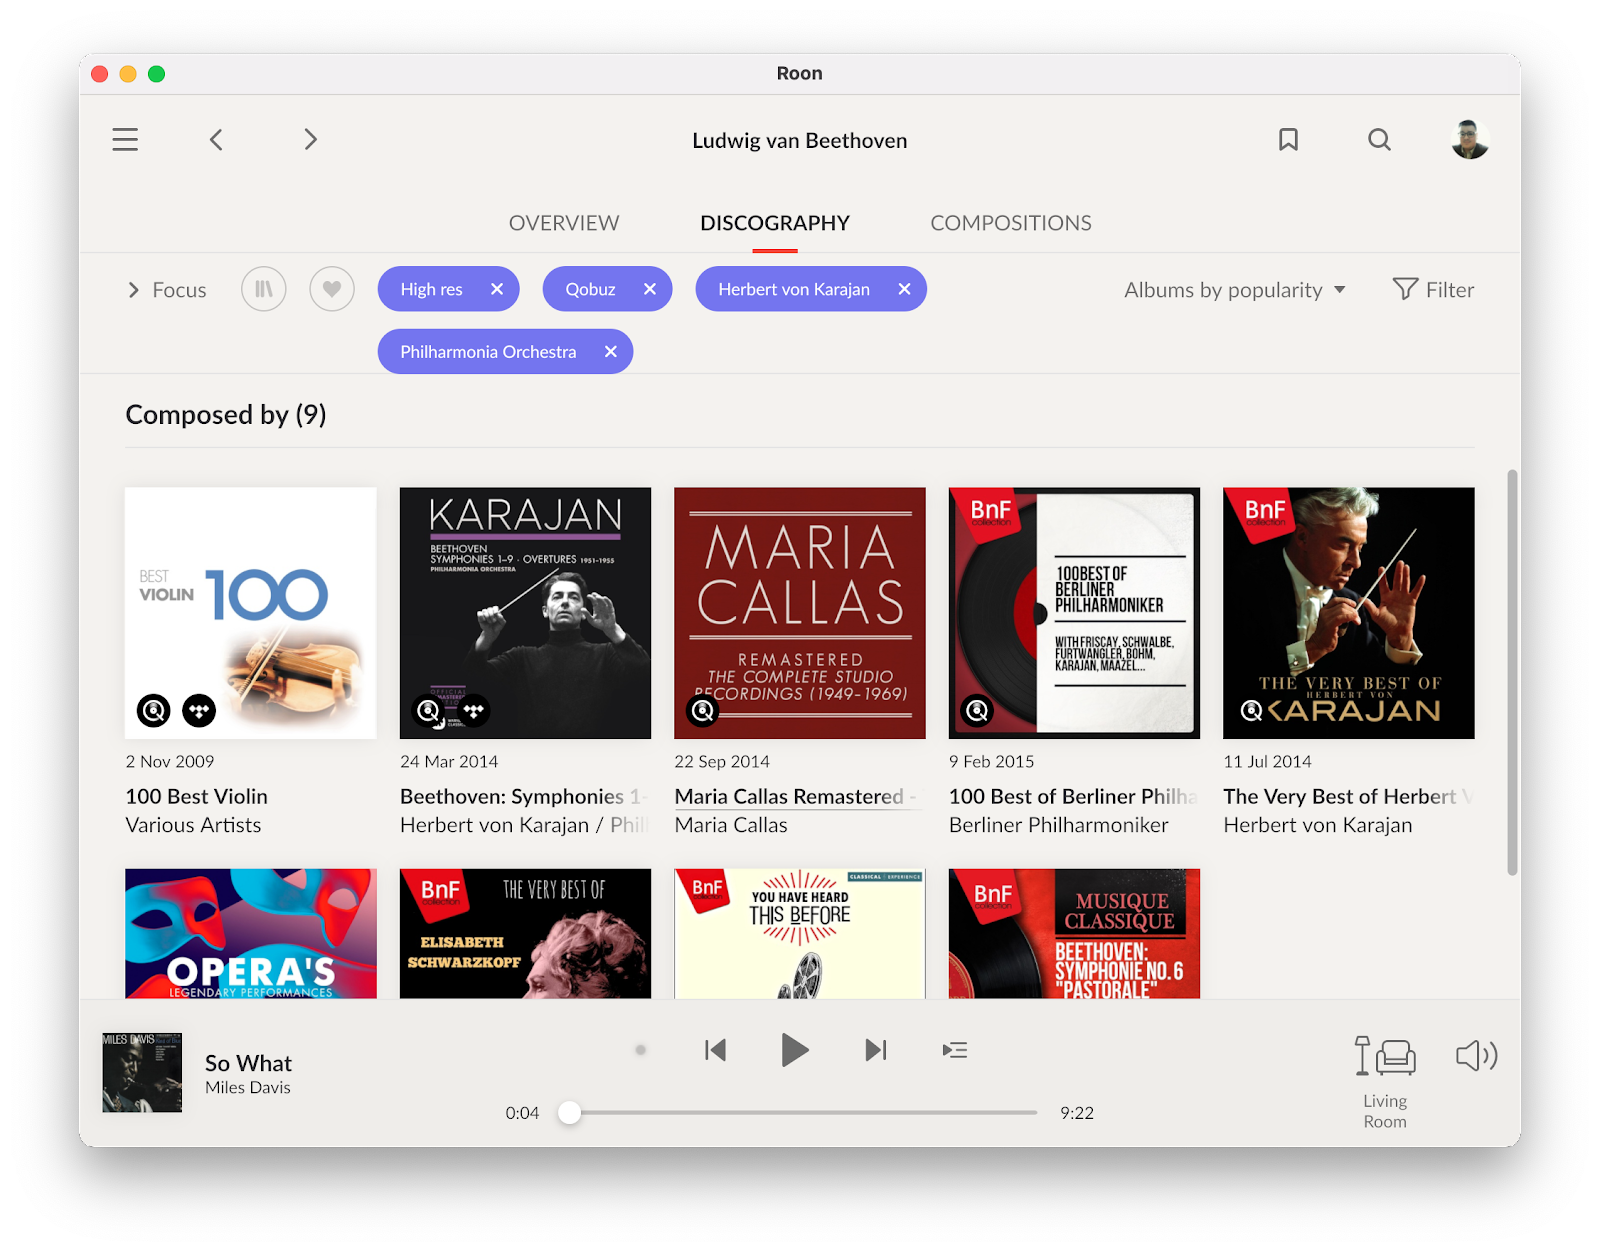Screen dimensions: 1600x1252
Task: Click Qobuz badge on Karajan Symphonies cover
Action: [x=429, y=711]
